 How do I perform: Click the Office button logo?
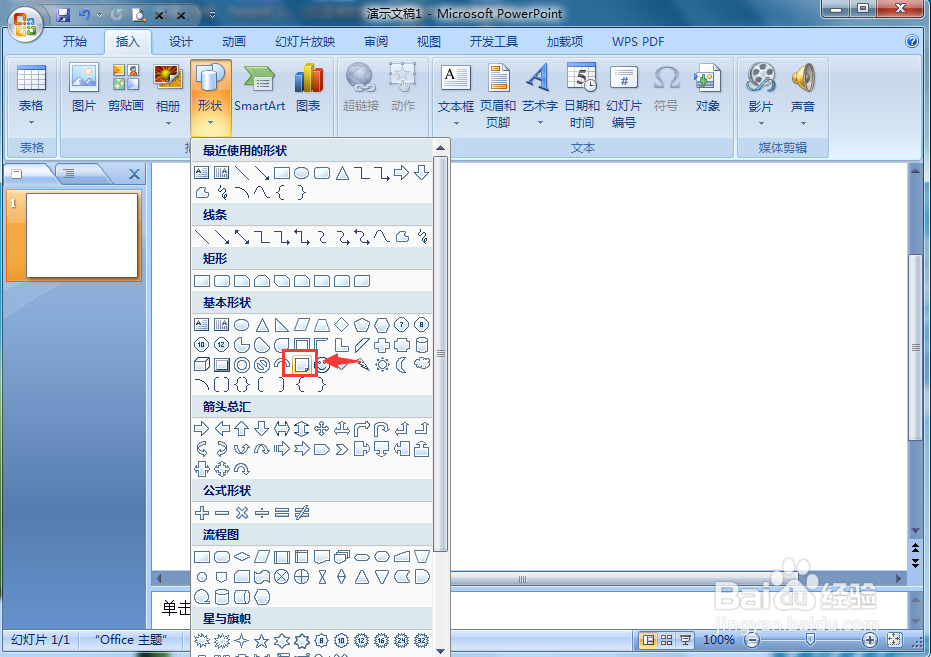coord(25,24)
